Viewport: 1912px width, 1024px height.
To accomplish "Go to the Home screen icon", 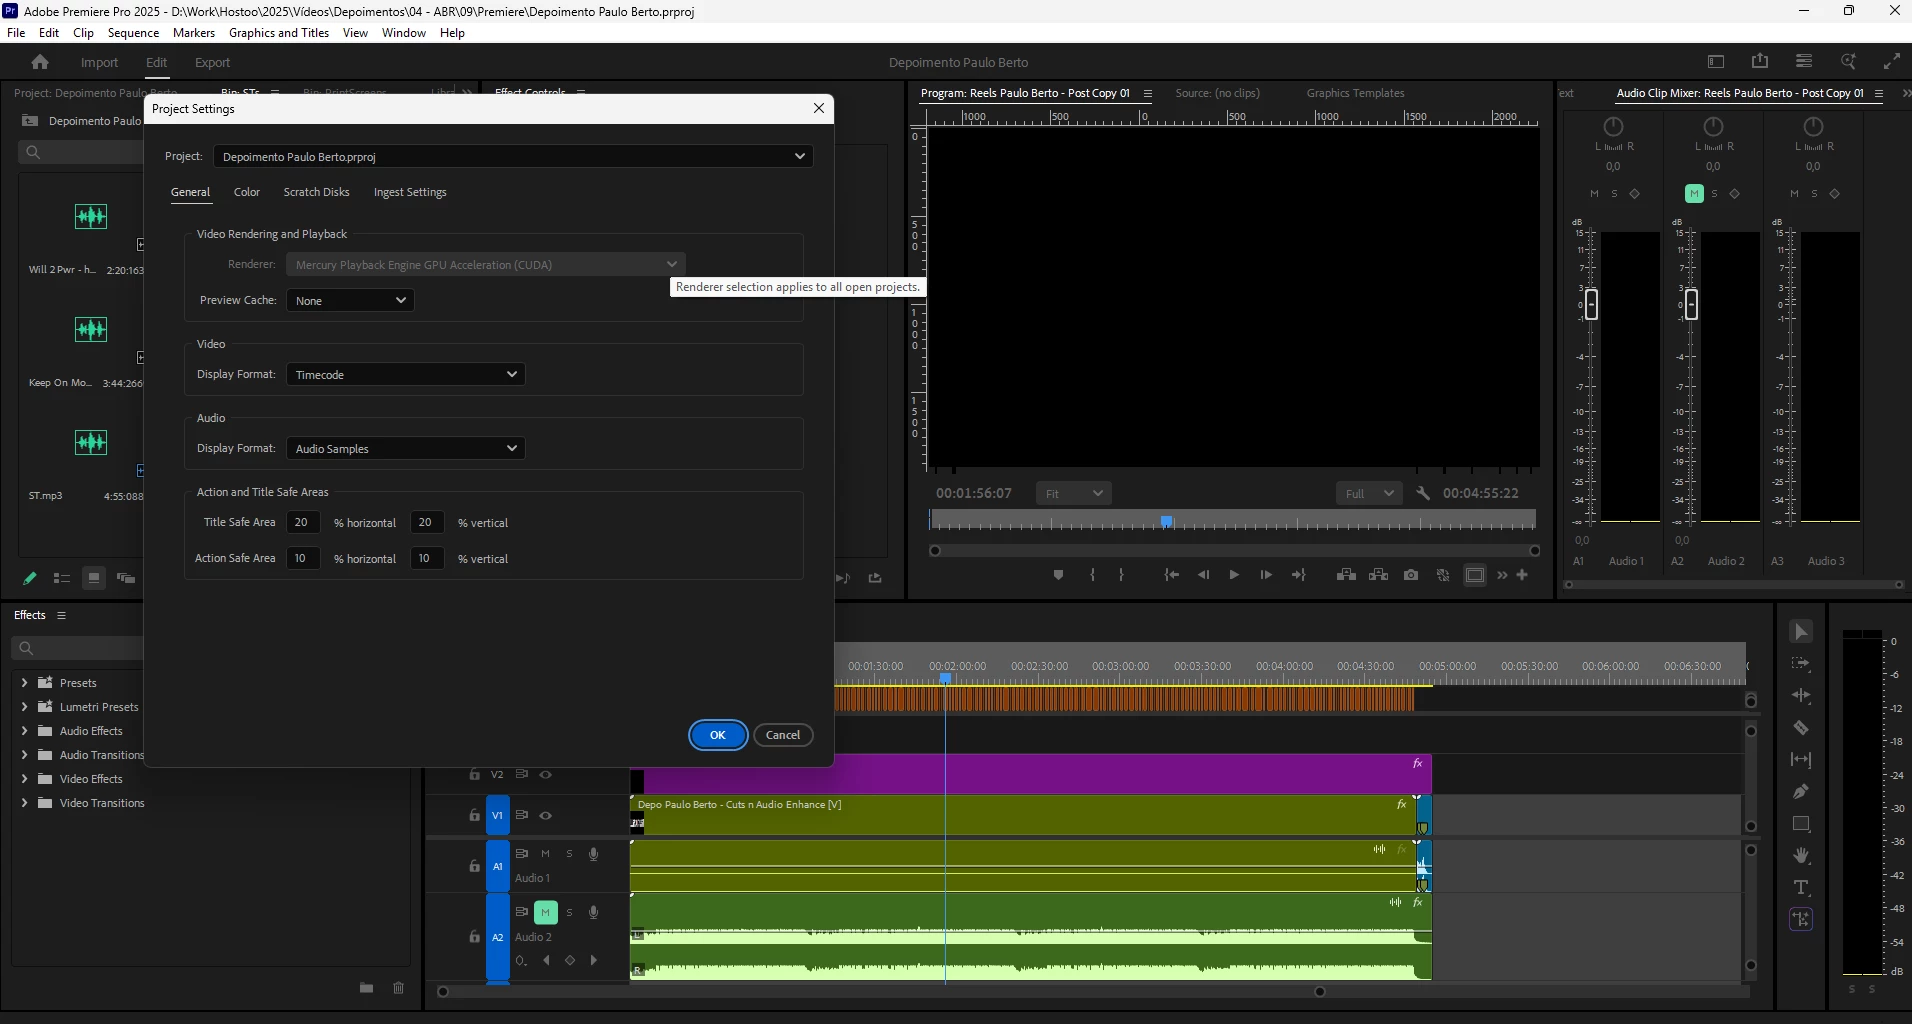I will (40, 62).
